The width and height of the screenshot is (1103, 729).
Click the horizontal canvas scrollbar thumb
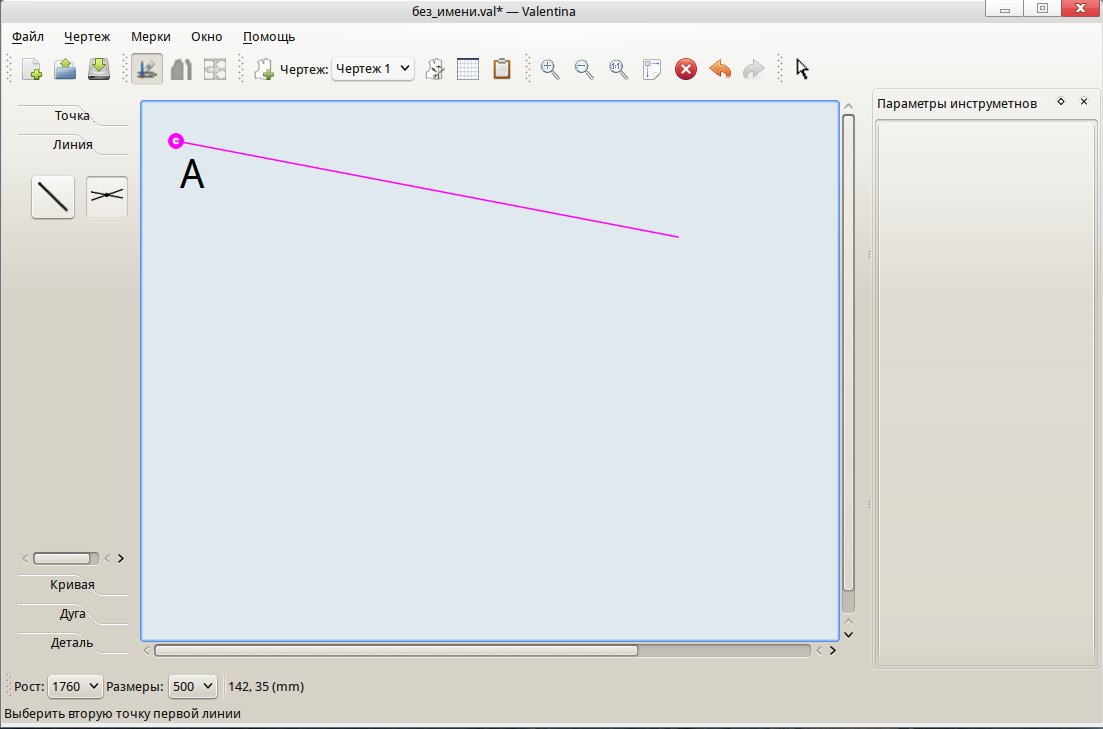pyautogui.click(x=396, y=650)
